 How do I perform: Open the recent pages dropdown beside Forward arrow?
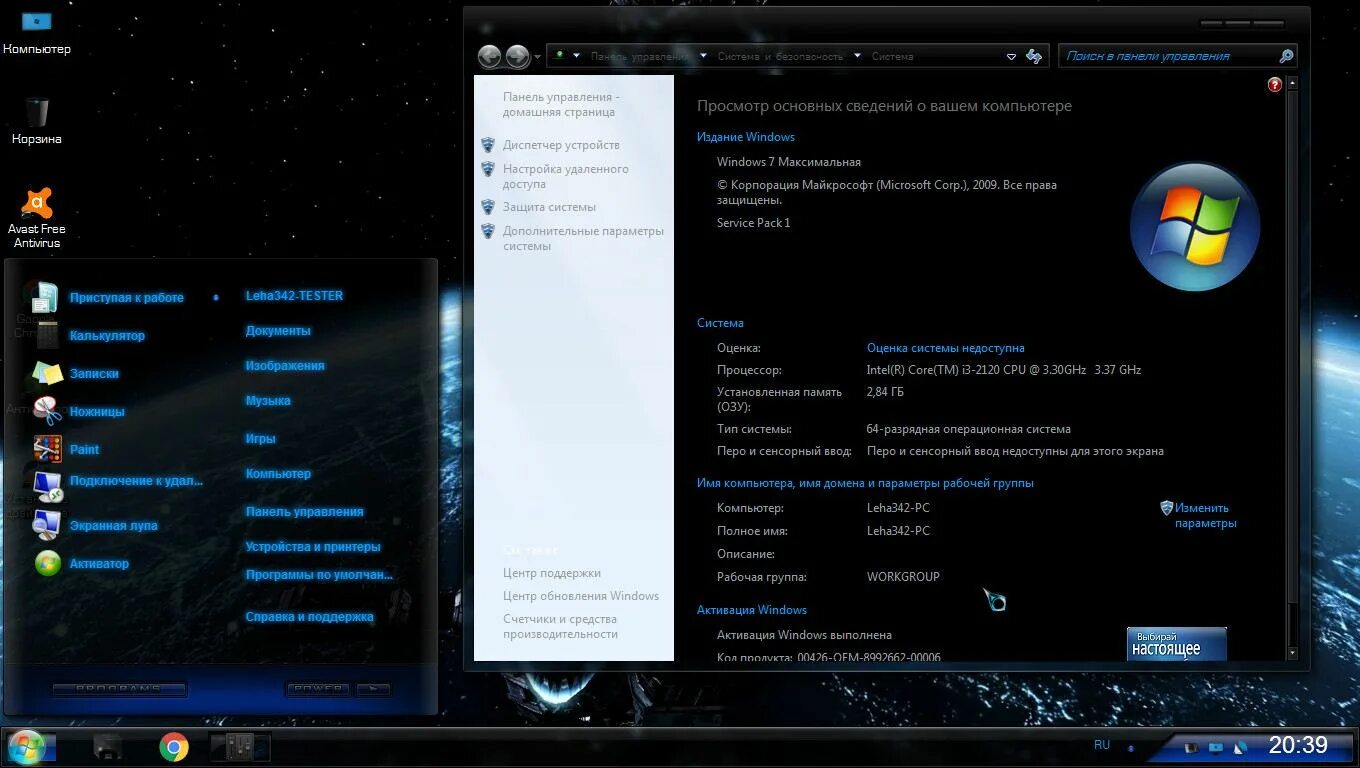537,57
